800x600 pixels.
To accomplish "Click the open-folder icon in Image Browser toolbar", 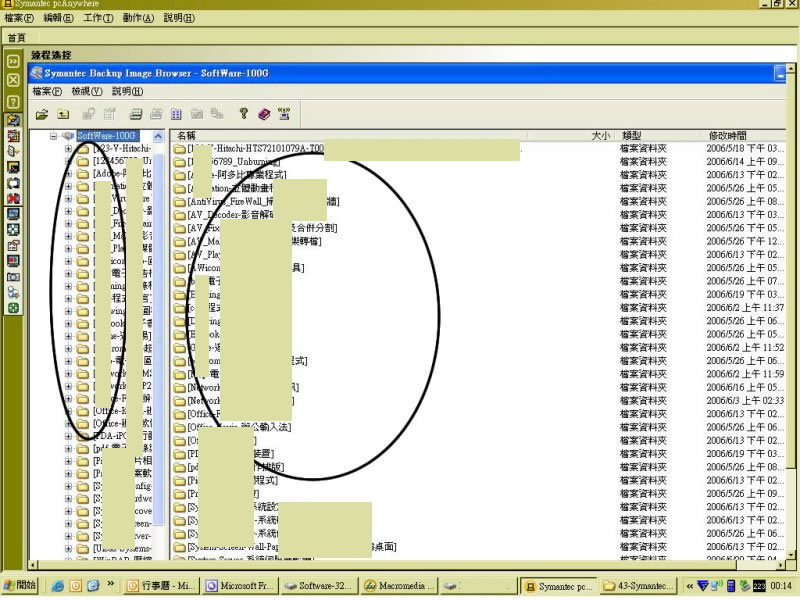I will coord(42,114).
